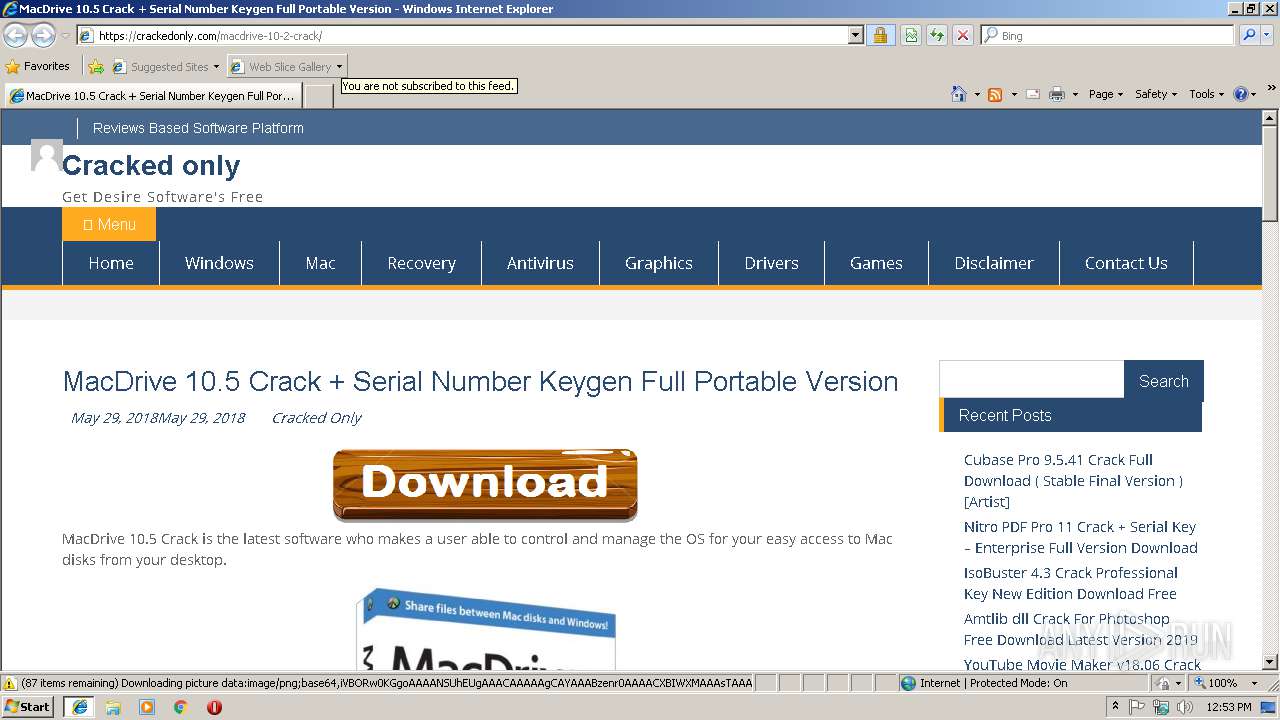Expand the address bar history dropdown
This screenshot has width=1280, height=720.
point(855,35)
